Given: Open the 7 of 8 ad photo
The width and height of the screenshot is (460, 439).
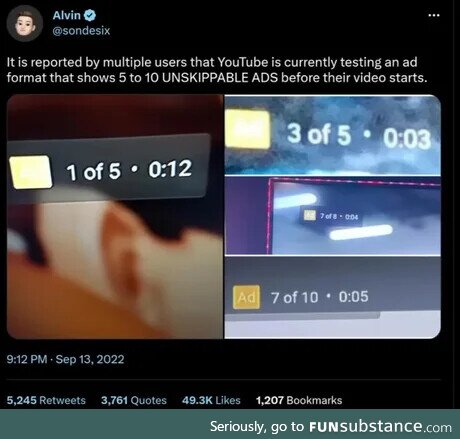Looking at the screenshot, I should pos(333,216).
